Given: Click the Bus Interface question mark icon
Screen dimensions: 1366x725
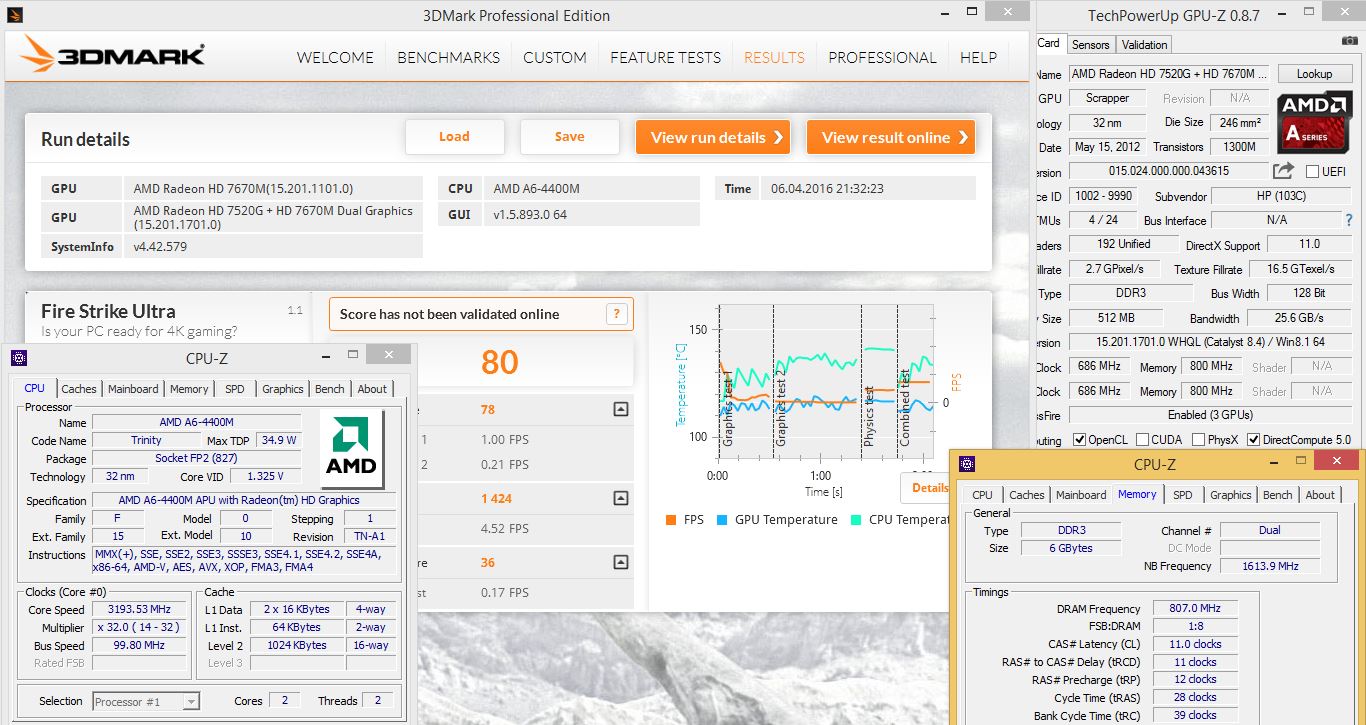Looking at the screenshot, I should point(1349,220).
